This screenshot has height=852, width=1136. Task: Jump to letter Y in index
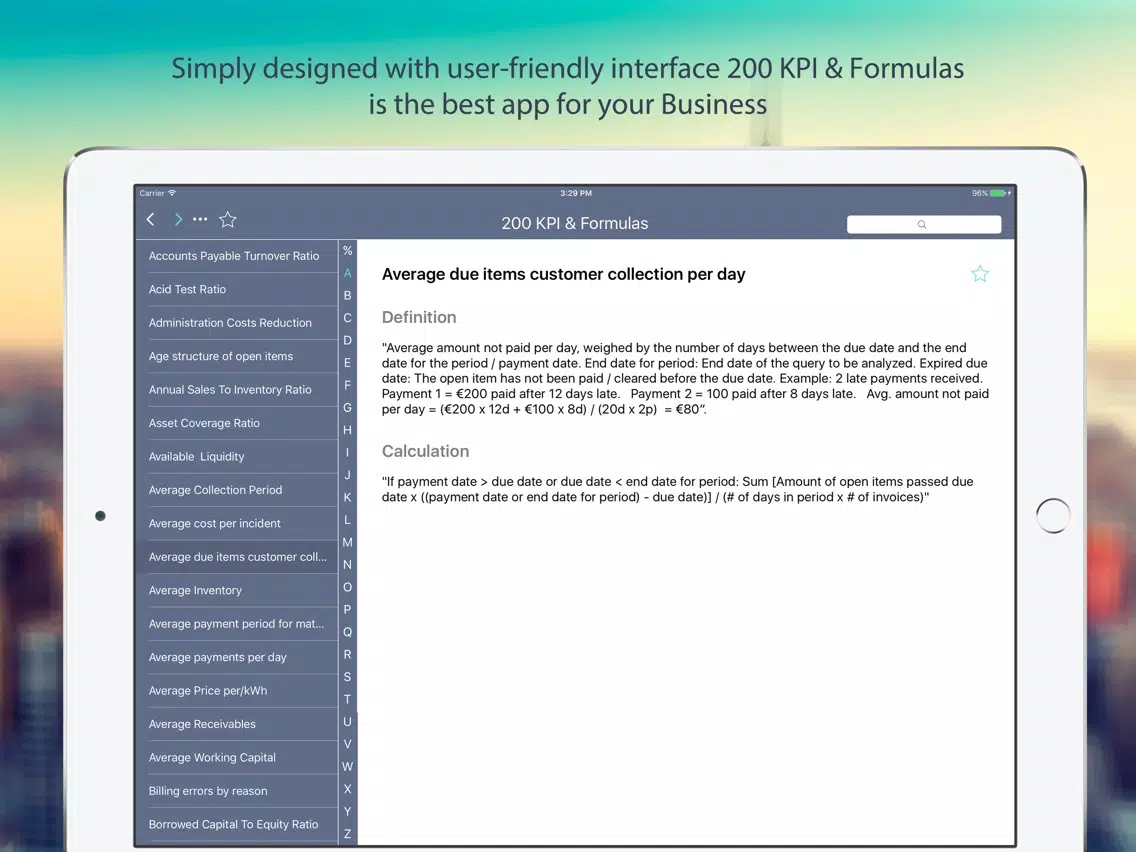(x=348, y=812)
